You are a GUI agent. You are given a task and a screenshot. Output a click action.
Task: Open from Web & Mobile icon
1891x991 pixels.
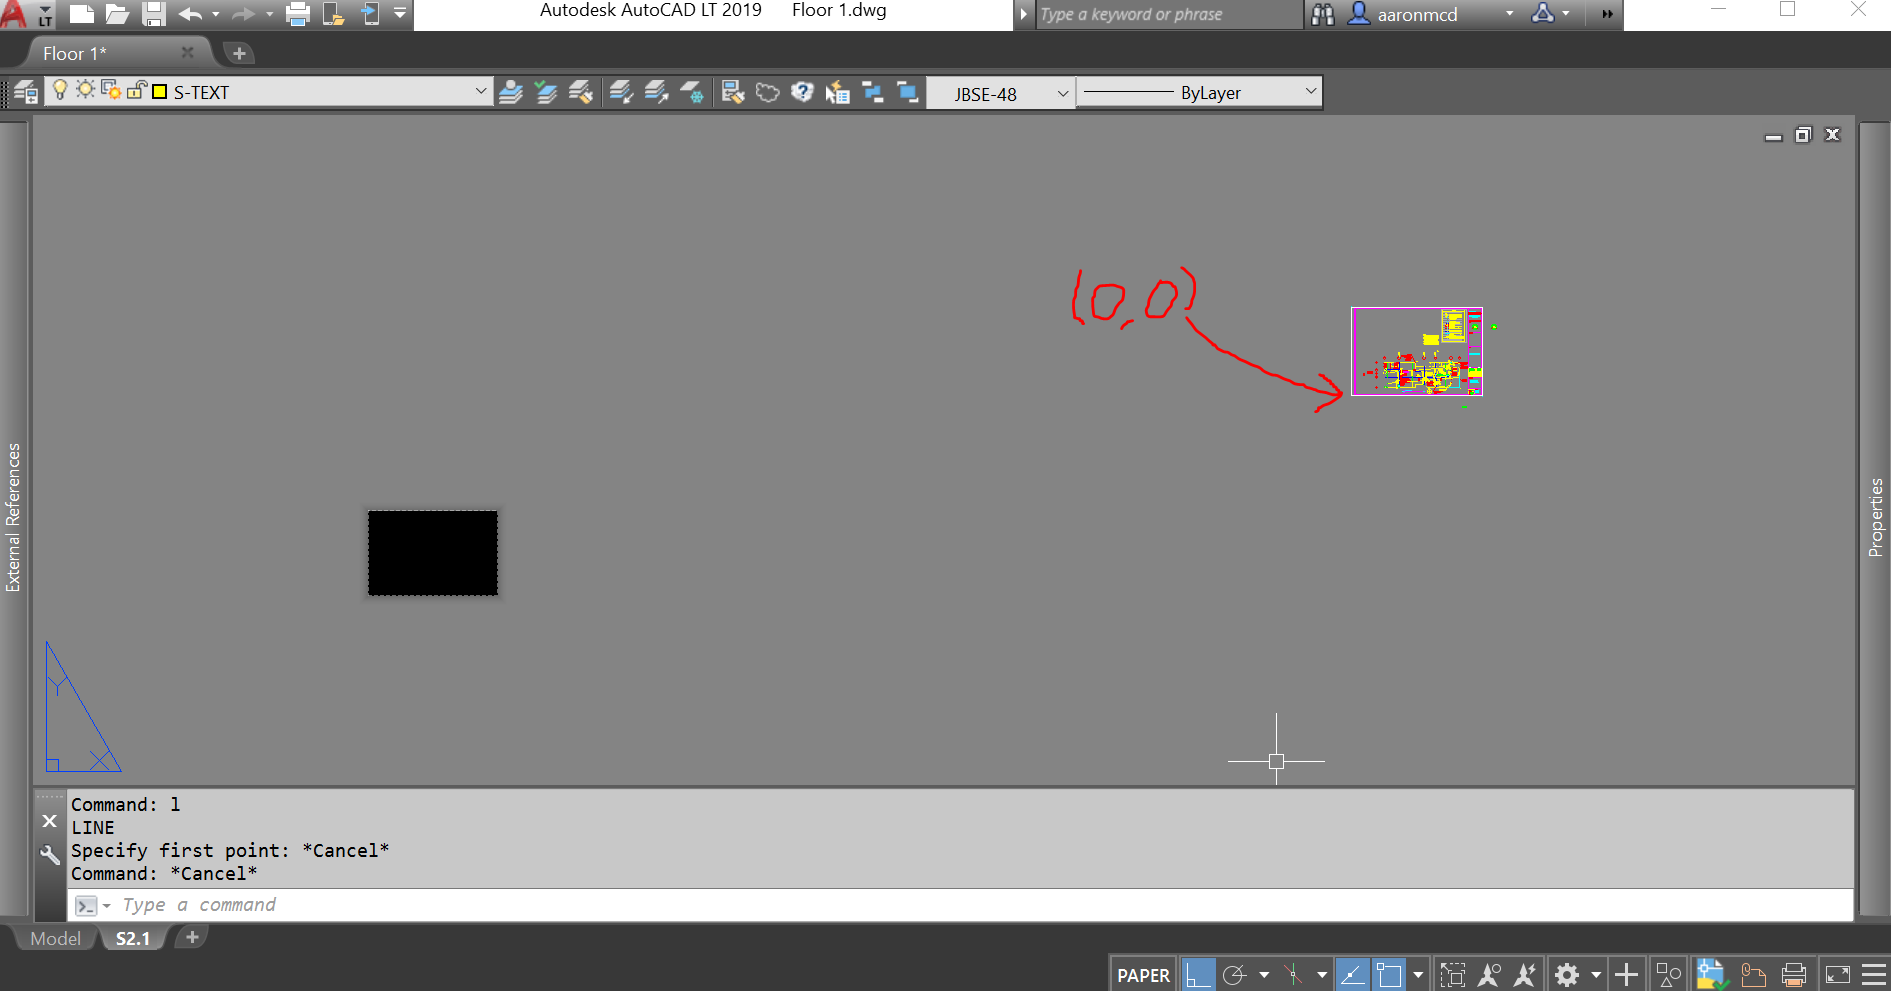334,14
